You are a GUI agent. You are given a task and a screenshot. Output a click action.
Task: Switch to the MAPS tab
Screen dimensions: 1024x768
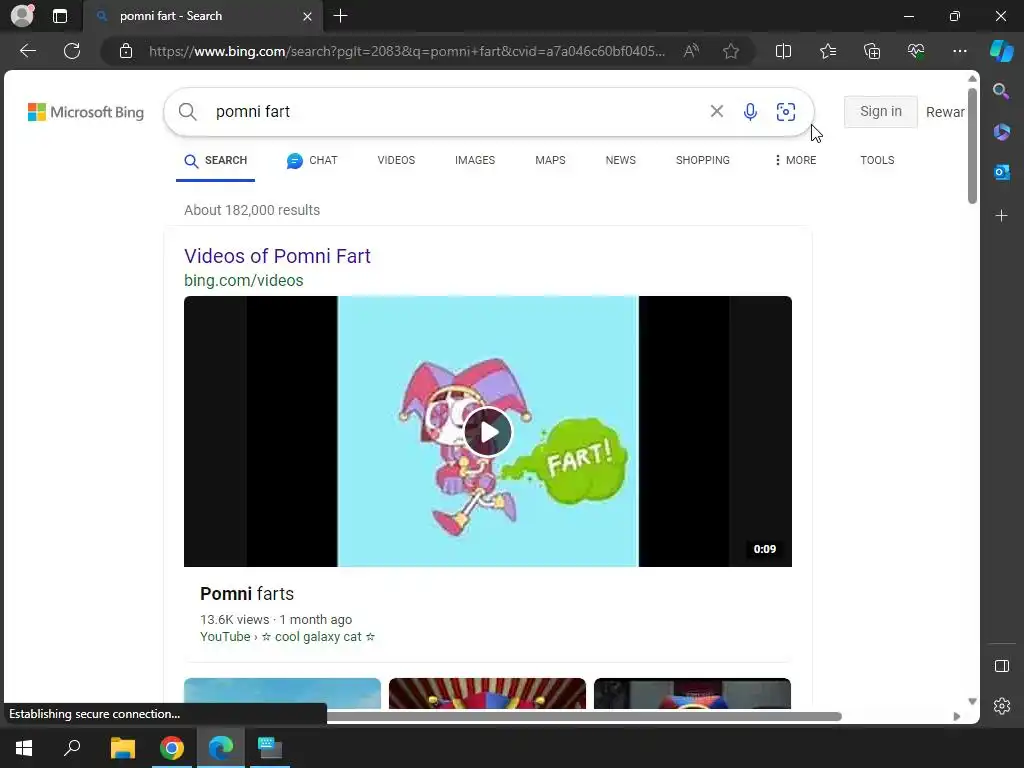(551, 161)
